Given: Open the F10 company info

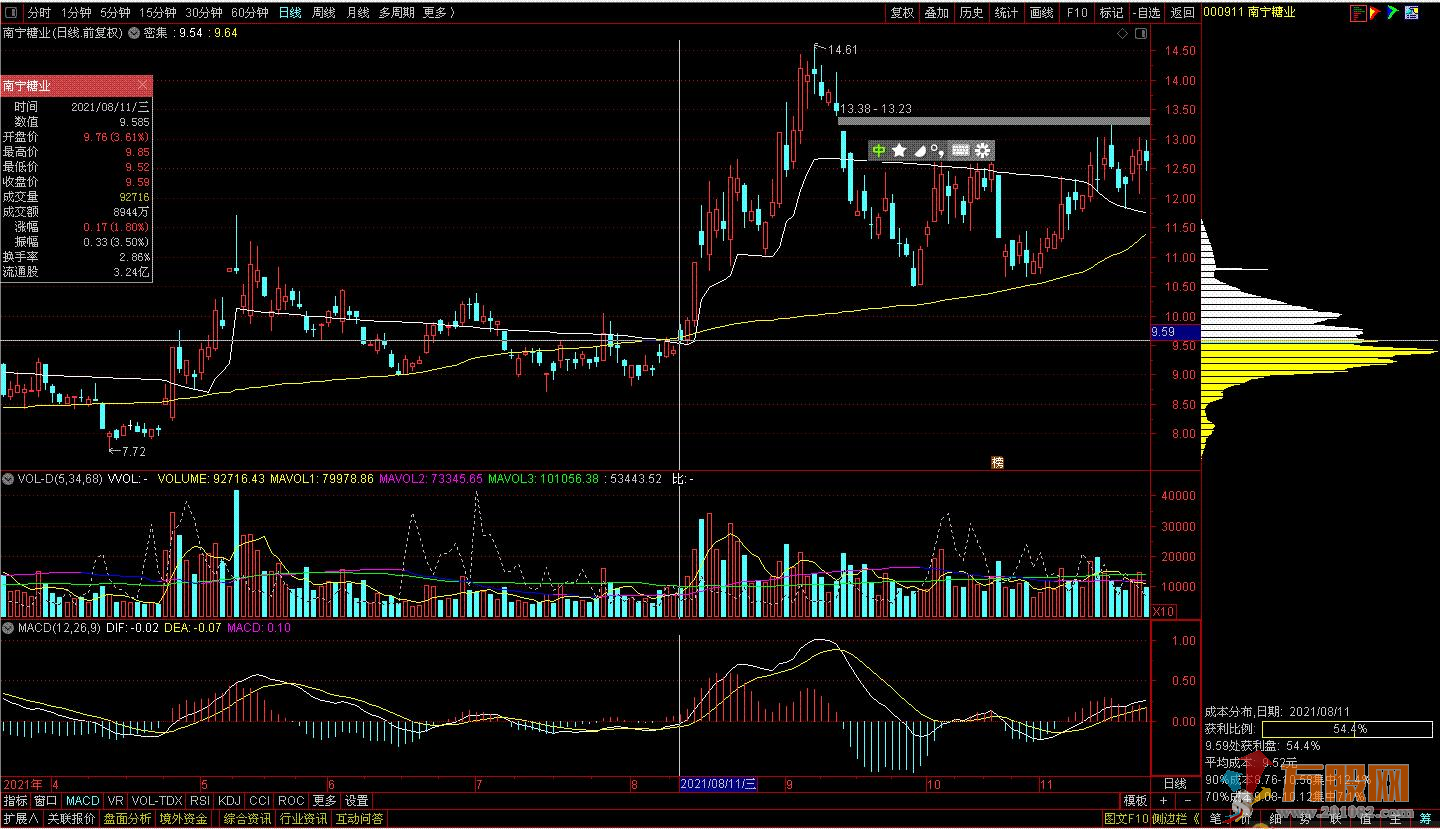Looking at the screenshot, I should click(x=1077, y=12).
